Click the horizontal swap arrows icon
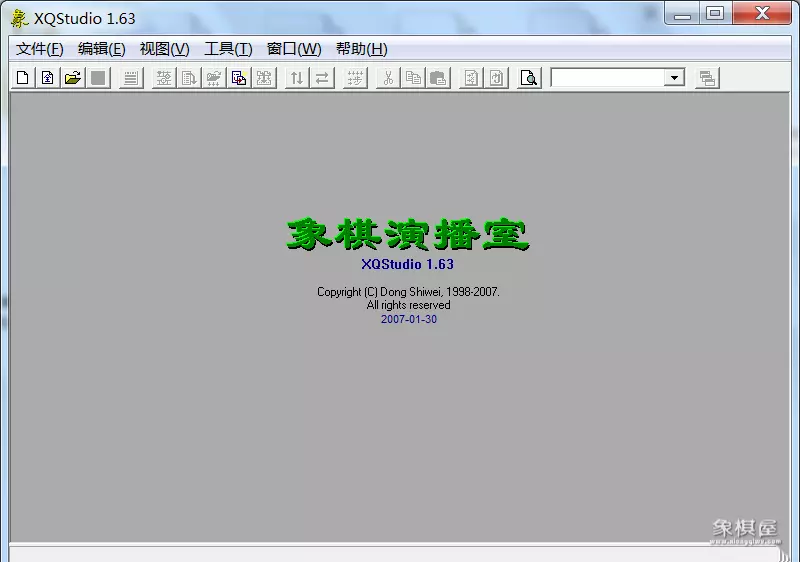Image resolution: width=800 pixels, height=562 pixels. pos(322,78)
